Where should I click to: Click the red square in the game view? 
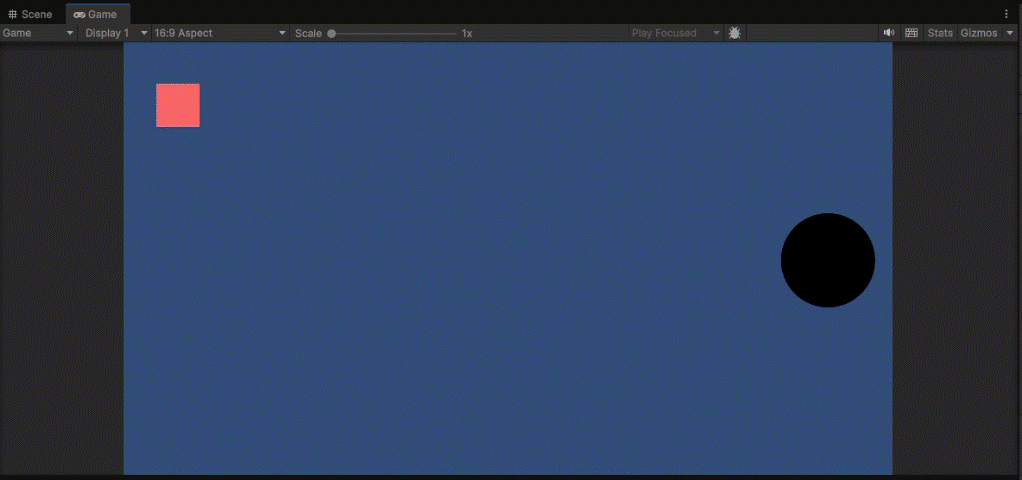click(x=178, y=105)
